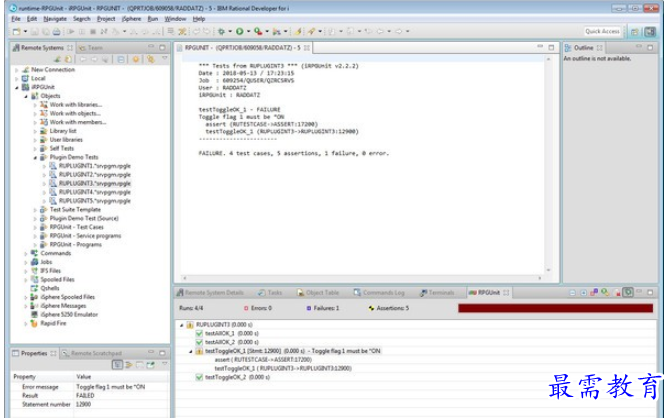Screen dimensions: 670x418
Task: Open the Run configurations dropdown arrow
Action: (248, 31)
